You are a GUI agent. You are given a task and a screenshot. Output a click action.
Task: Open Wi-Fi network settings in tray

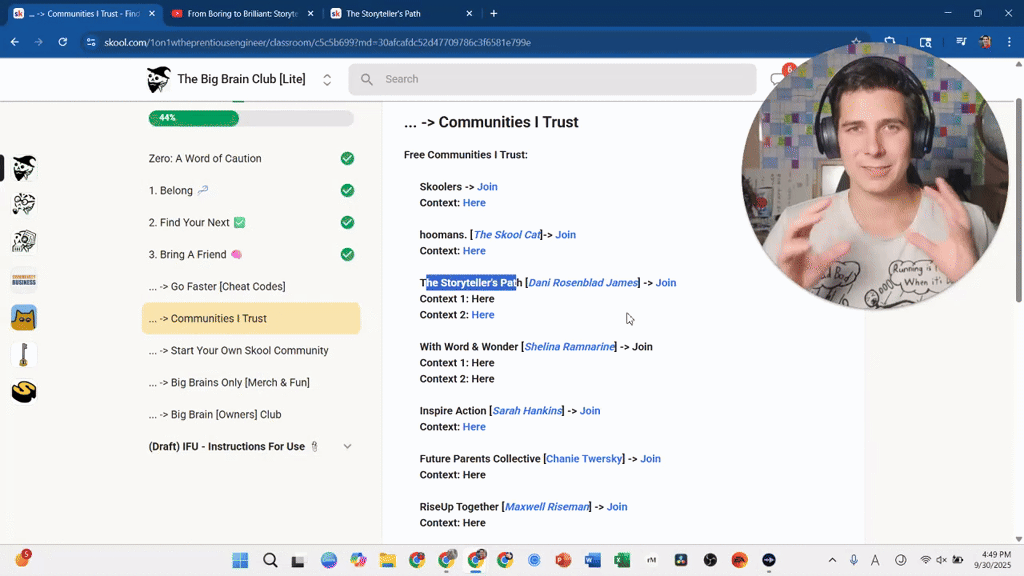click(925, 560)
